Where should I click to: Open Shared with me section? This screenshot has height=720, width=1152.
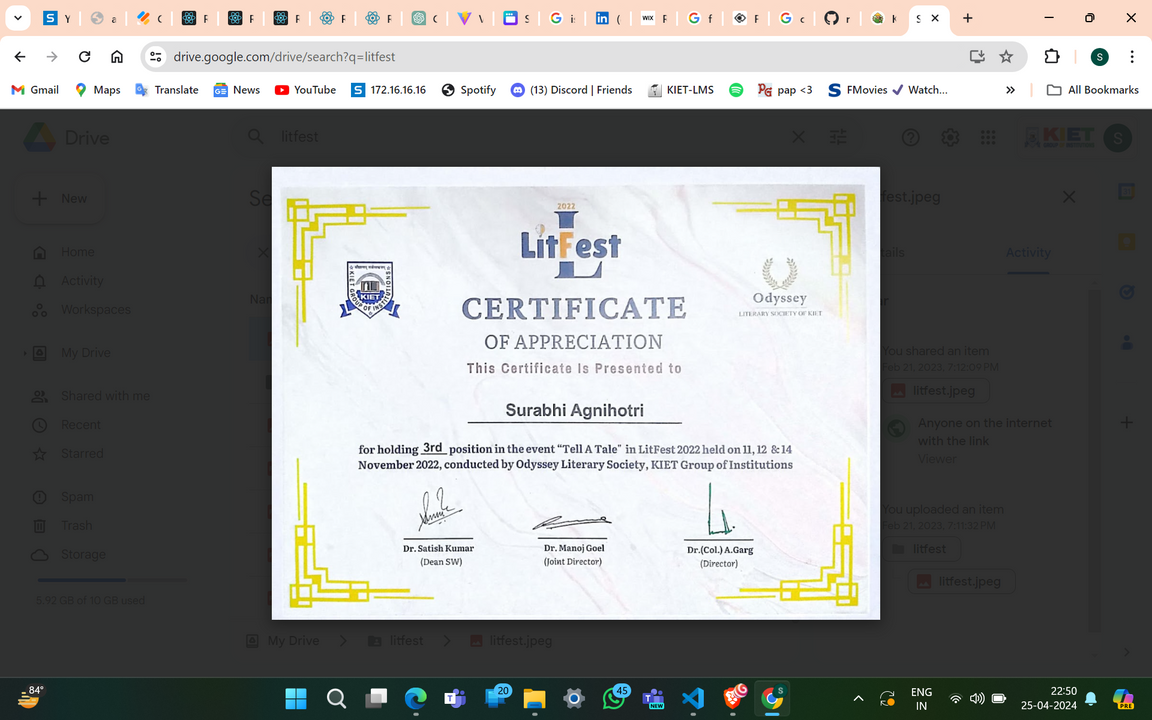tap(105, 396)
